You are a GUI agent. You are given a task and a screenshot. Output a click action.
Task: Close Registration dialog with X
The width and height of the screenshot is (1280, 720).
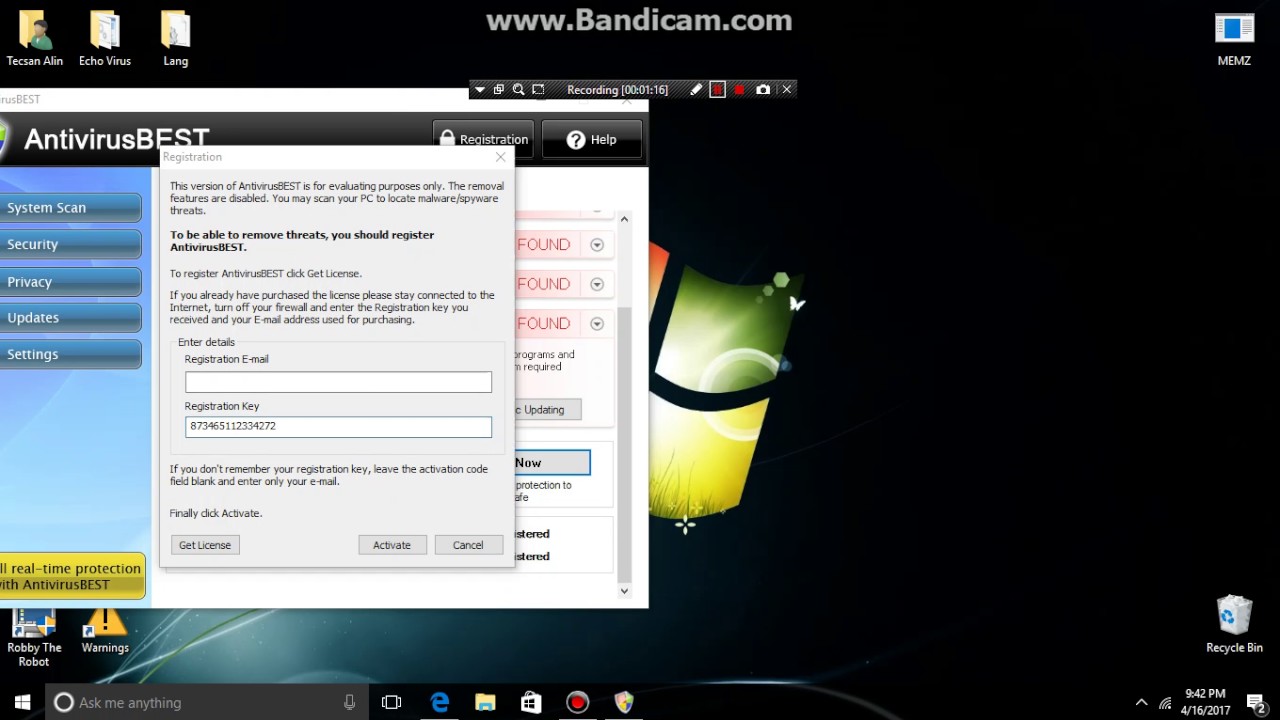501,157
